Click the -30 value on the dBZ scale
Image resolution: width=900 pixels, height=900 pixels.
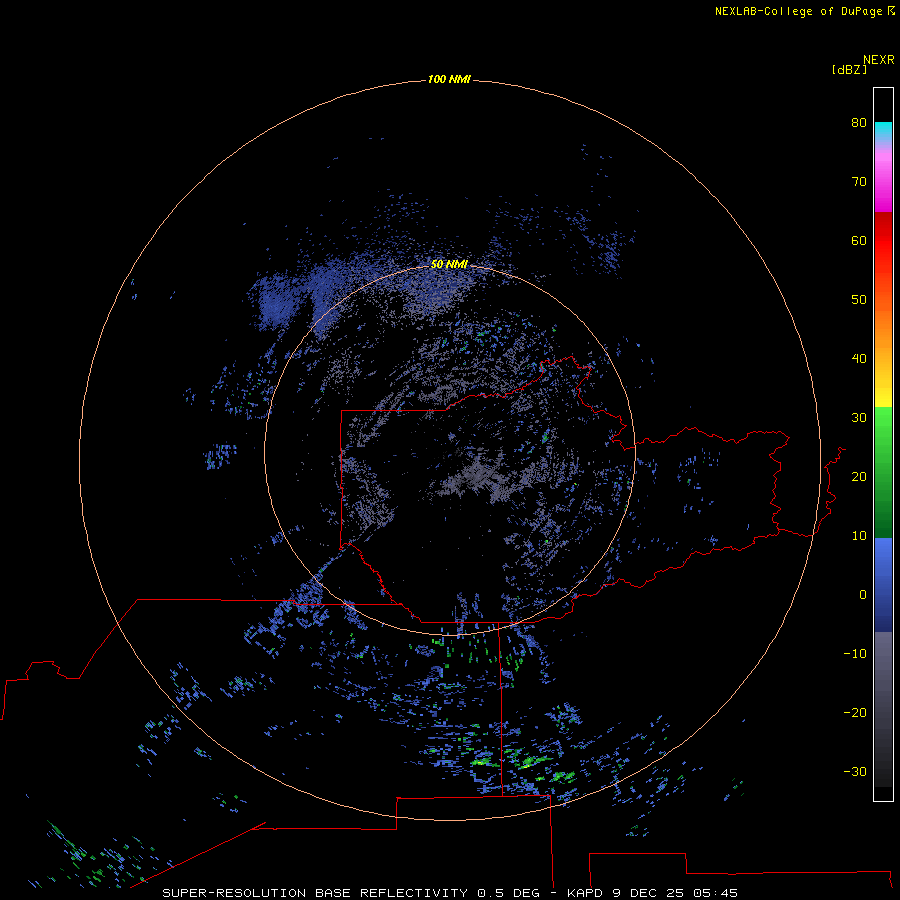(x=855, y=771)
